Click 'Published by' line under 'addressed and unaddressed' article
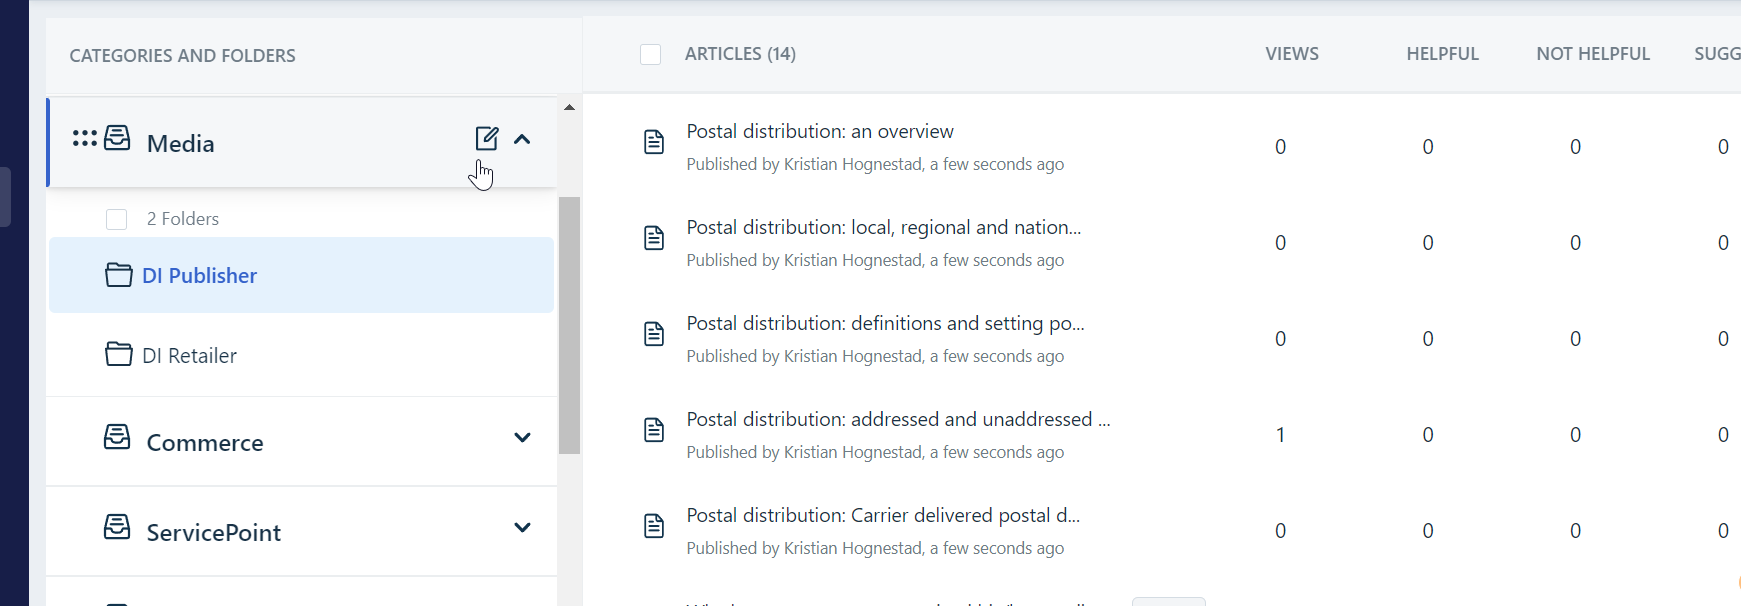The width and height of the screenshot is (1741, 606). tap(875, 452)
